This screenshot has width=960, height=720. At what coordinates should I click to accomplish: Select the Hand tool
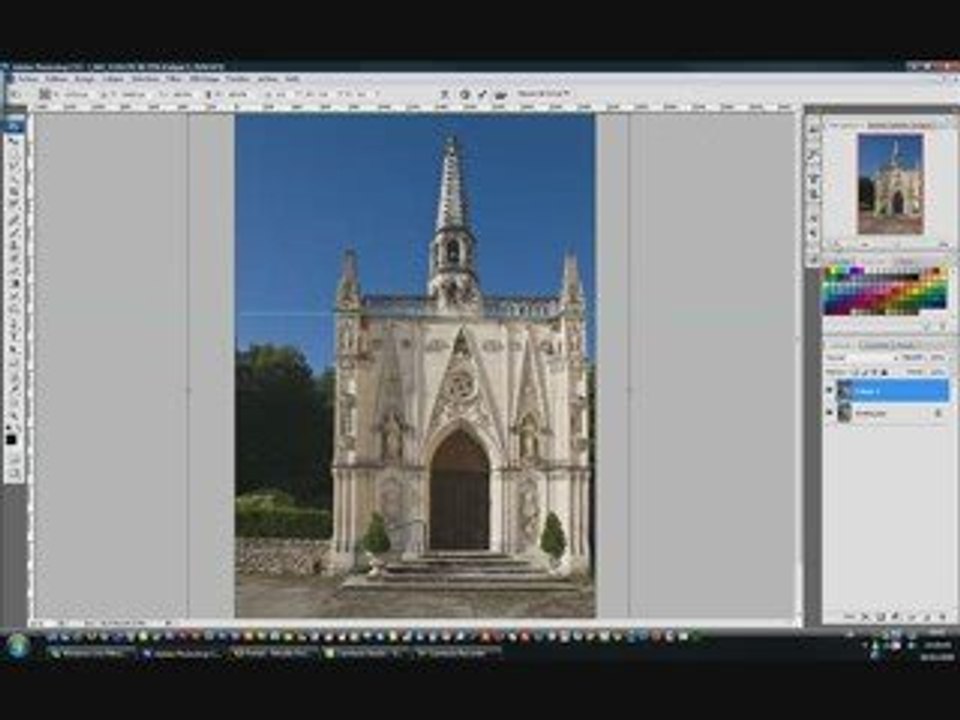pyautogui.click(x=13, y=400)
